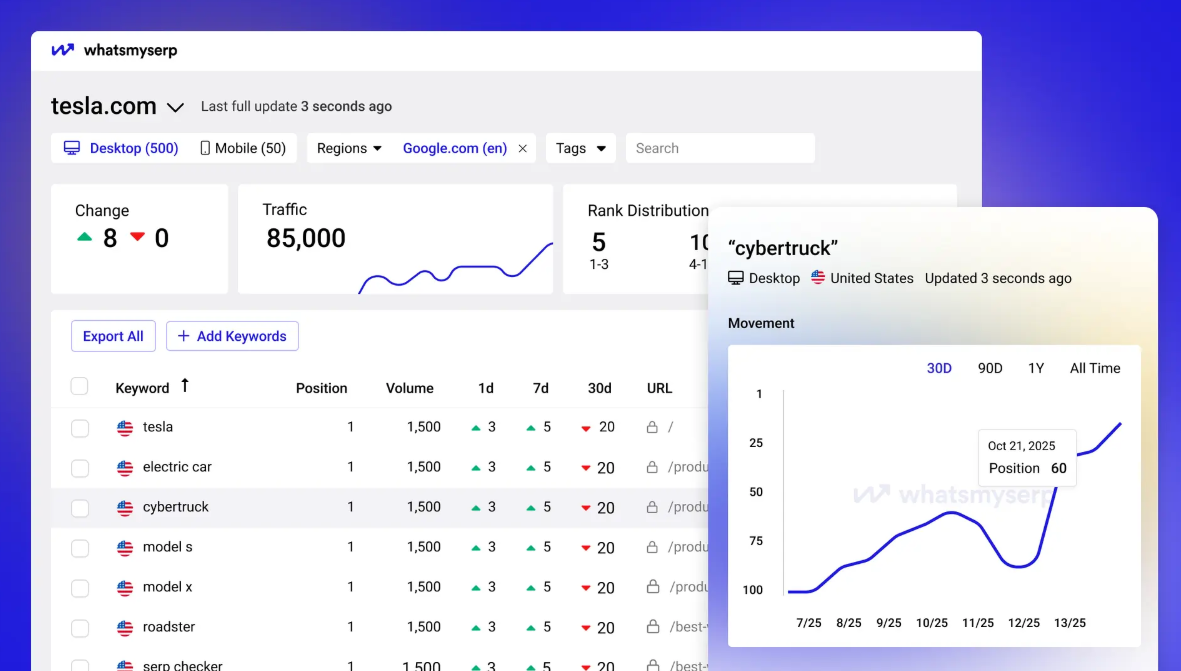Viewport: 1181px width, 671px height.
Task: Remove the Google.com (en) region filter
Action: pos(522,148)
